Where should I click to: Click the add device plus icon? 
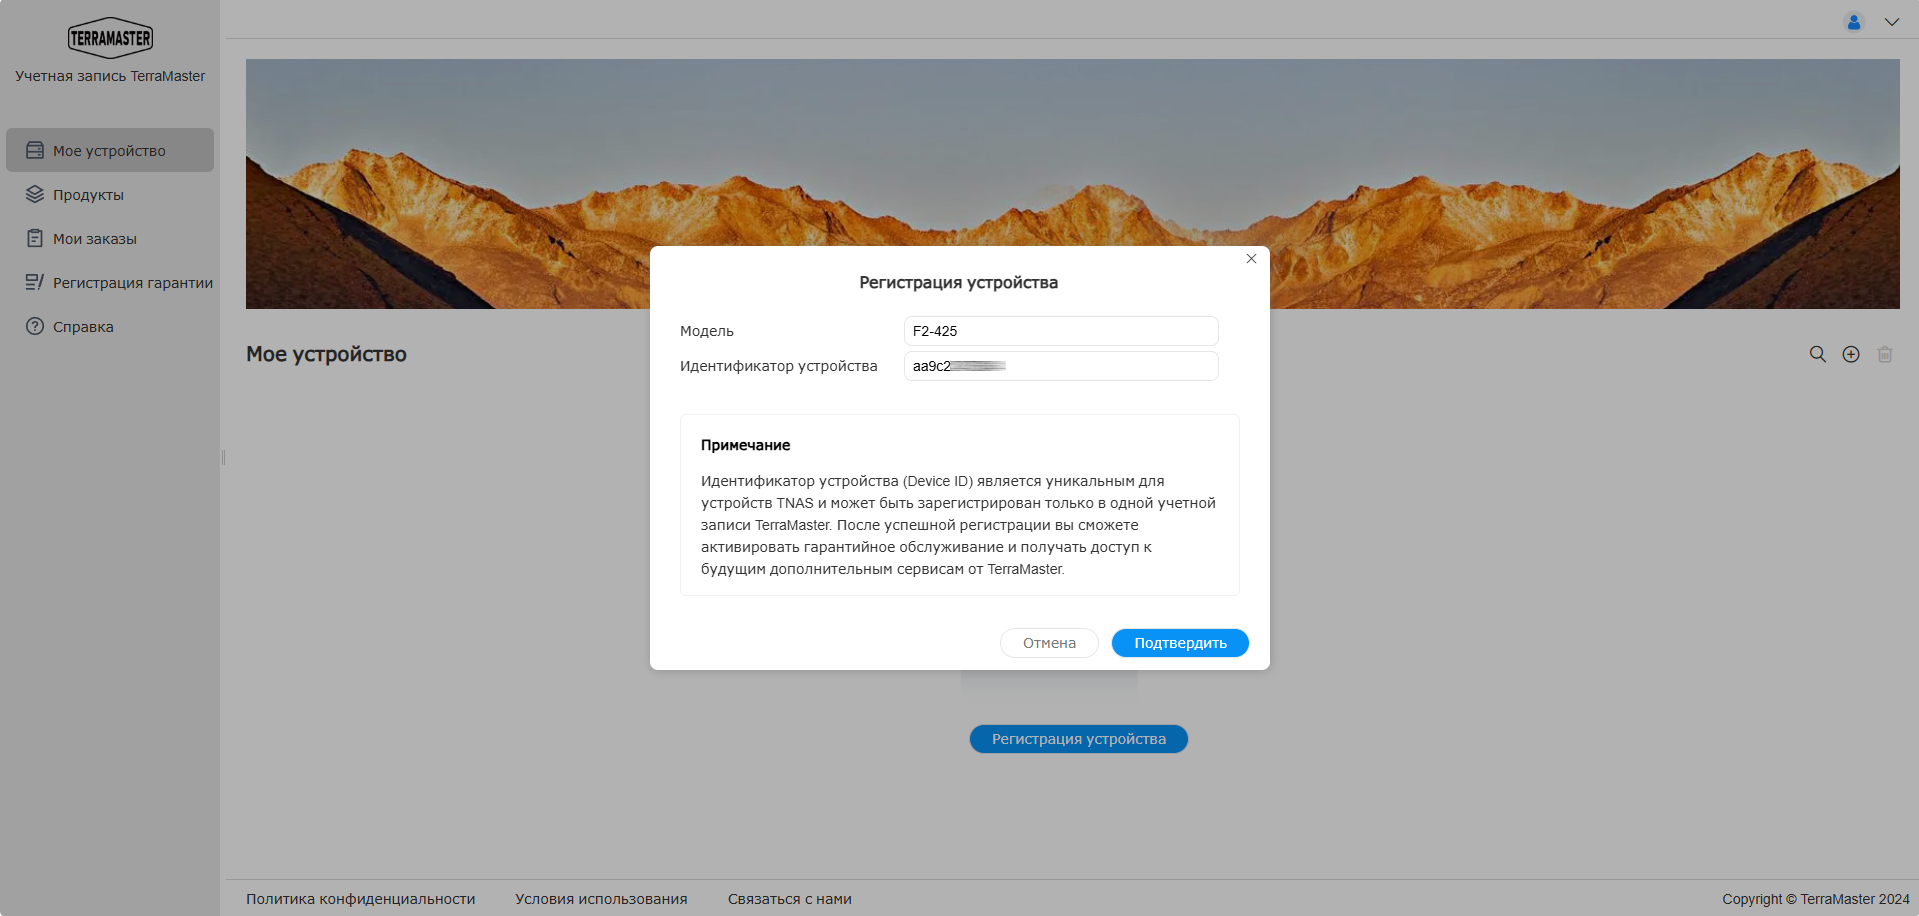[1851, 354]
